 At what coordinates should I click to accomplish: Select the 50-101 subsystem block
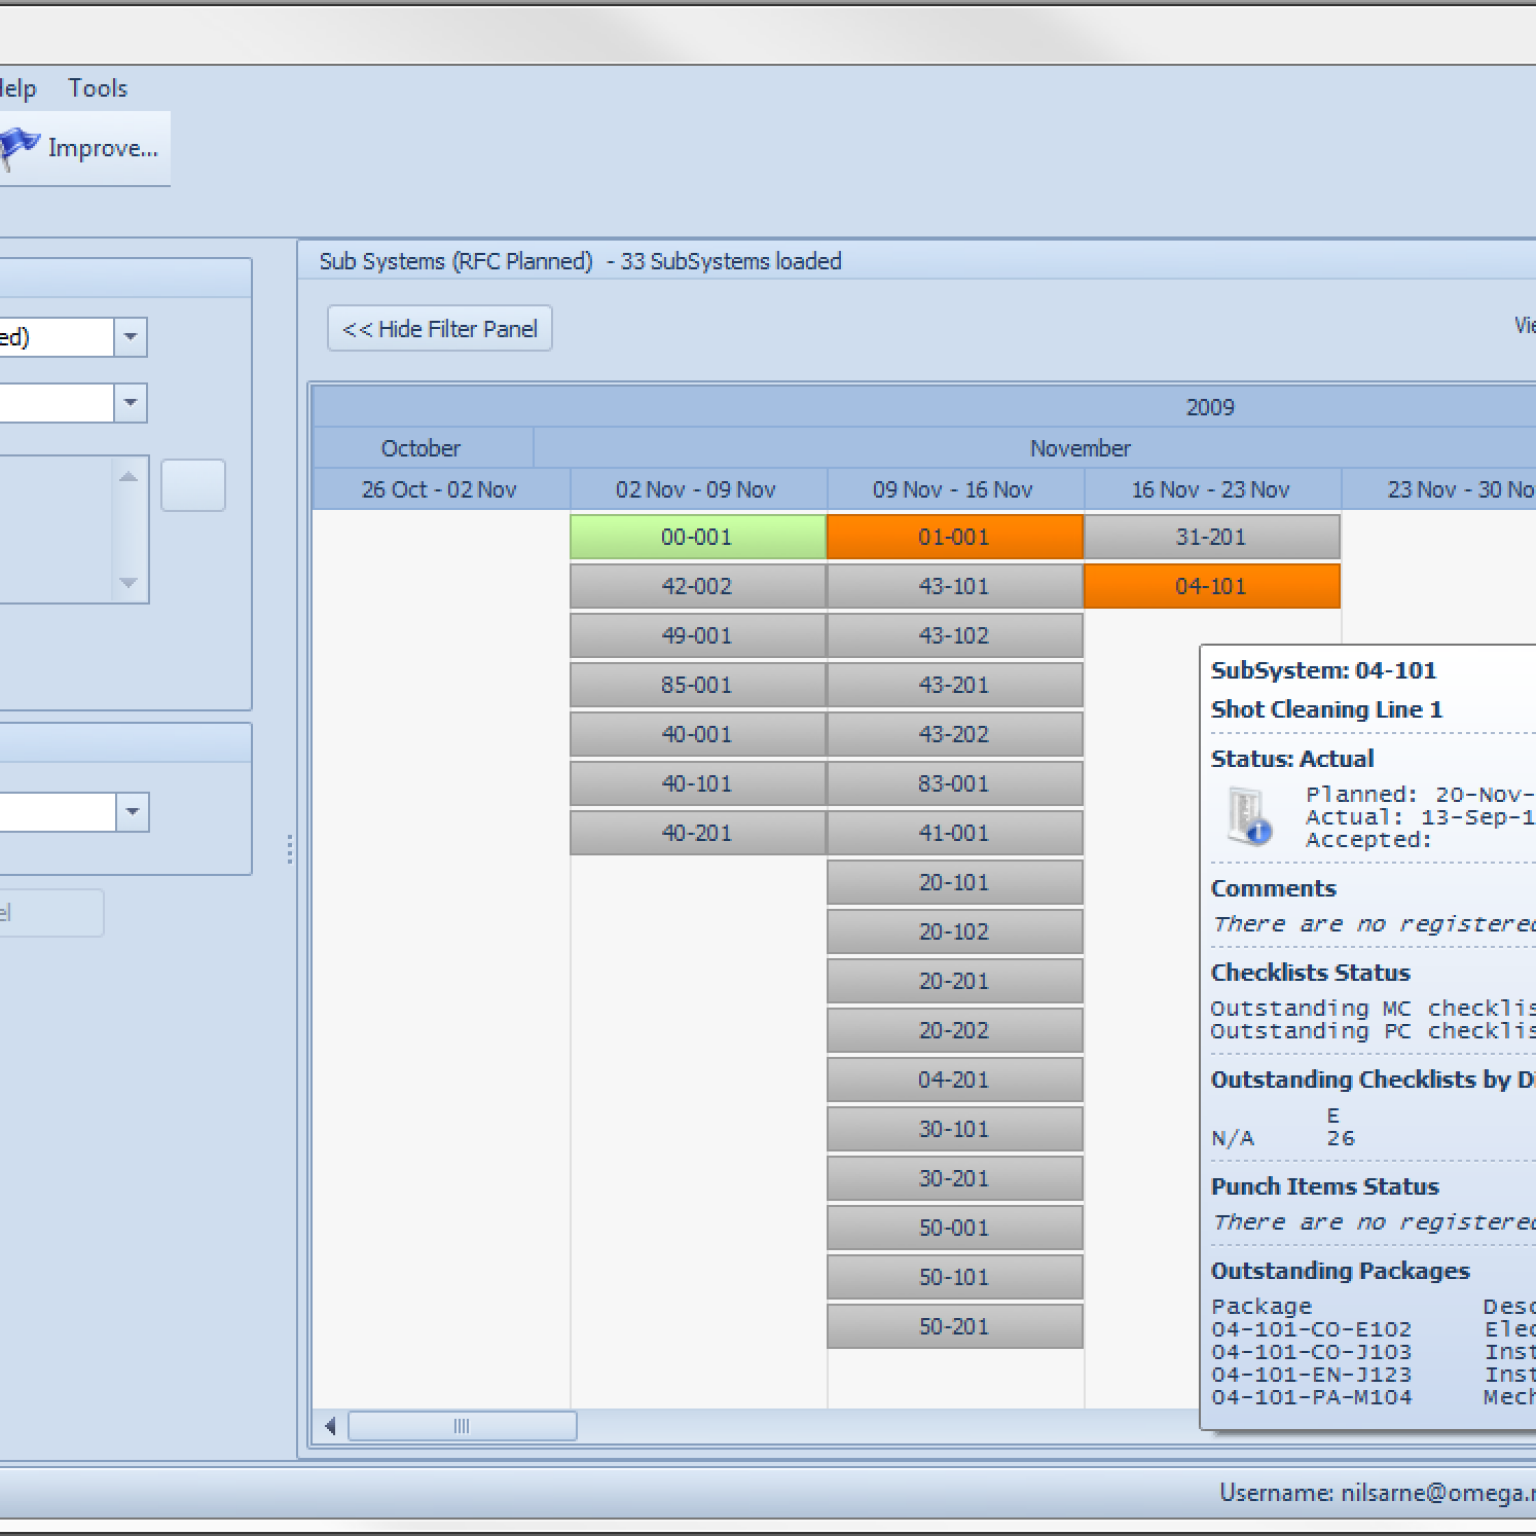[x=954, y=1277]
